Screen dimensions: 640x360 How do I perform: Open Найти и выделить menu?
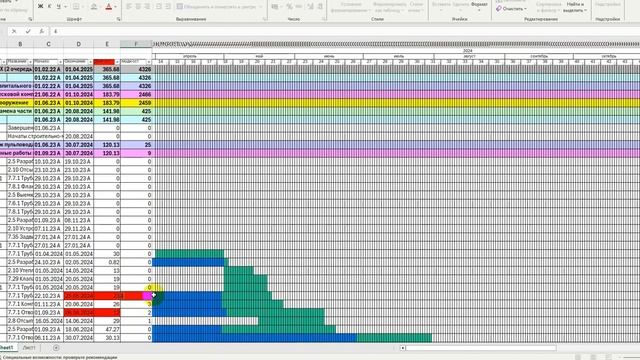point(575,7)
